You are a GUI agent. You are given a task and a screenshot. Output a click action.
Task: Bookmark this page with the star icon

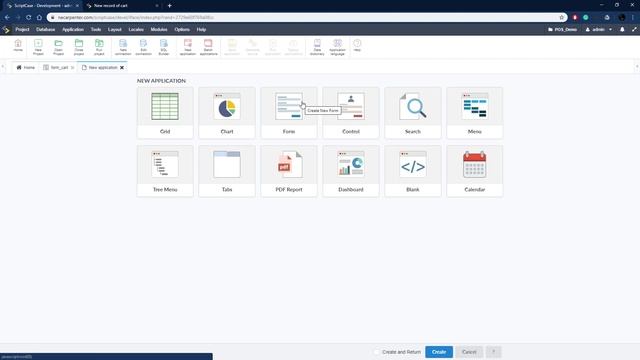click(x=561, y=18)
